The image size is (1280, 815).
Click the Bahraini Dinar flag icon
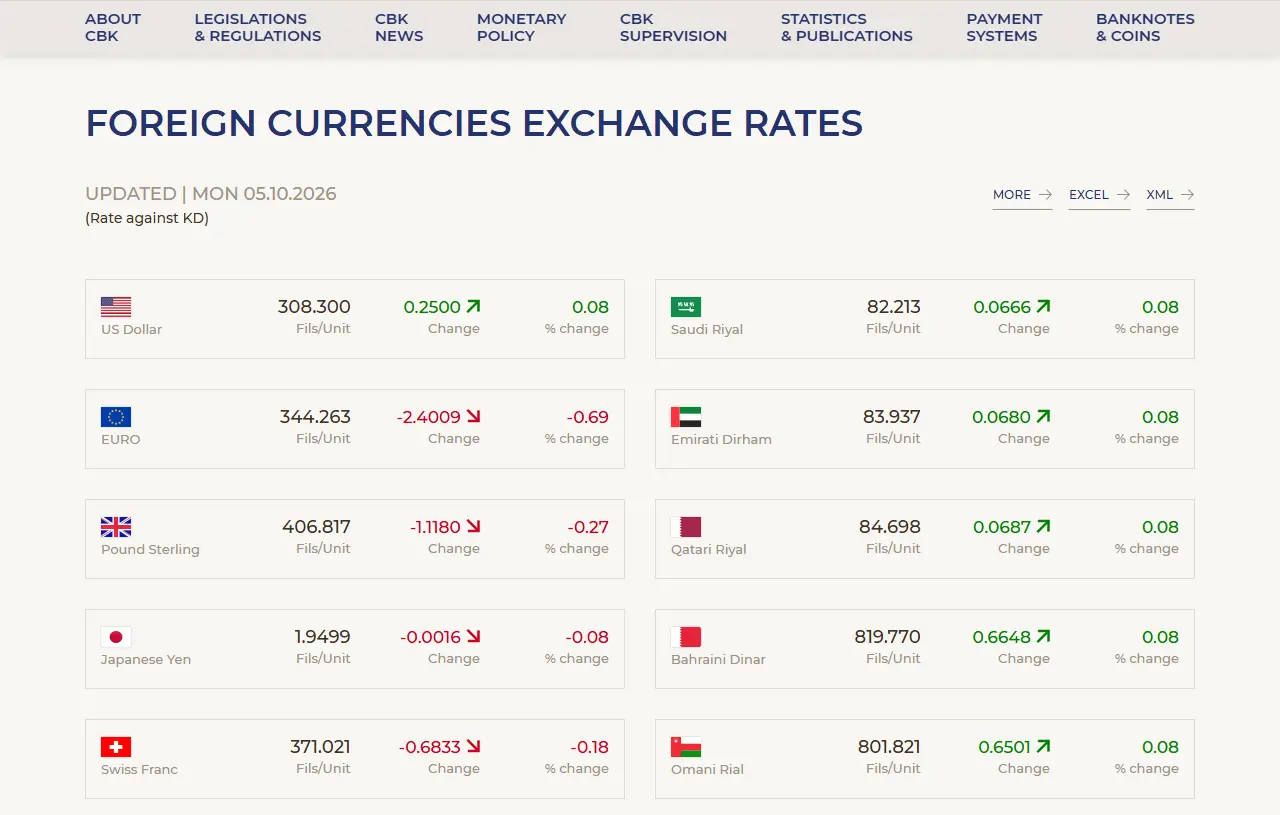(686, 637)
